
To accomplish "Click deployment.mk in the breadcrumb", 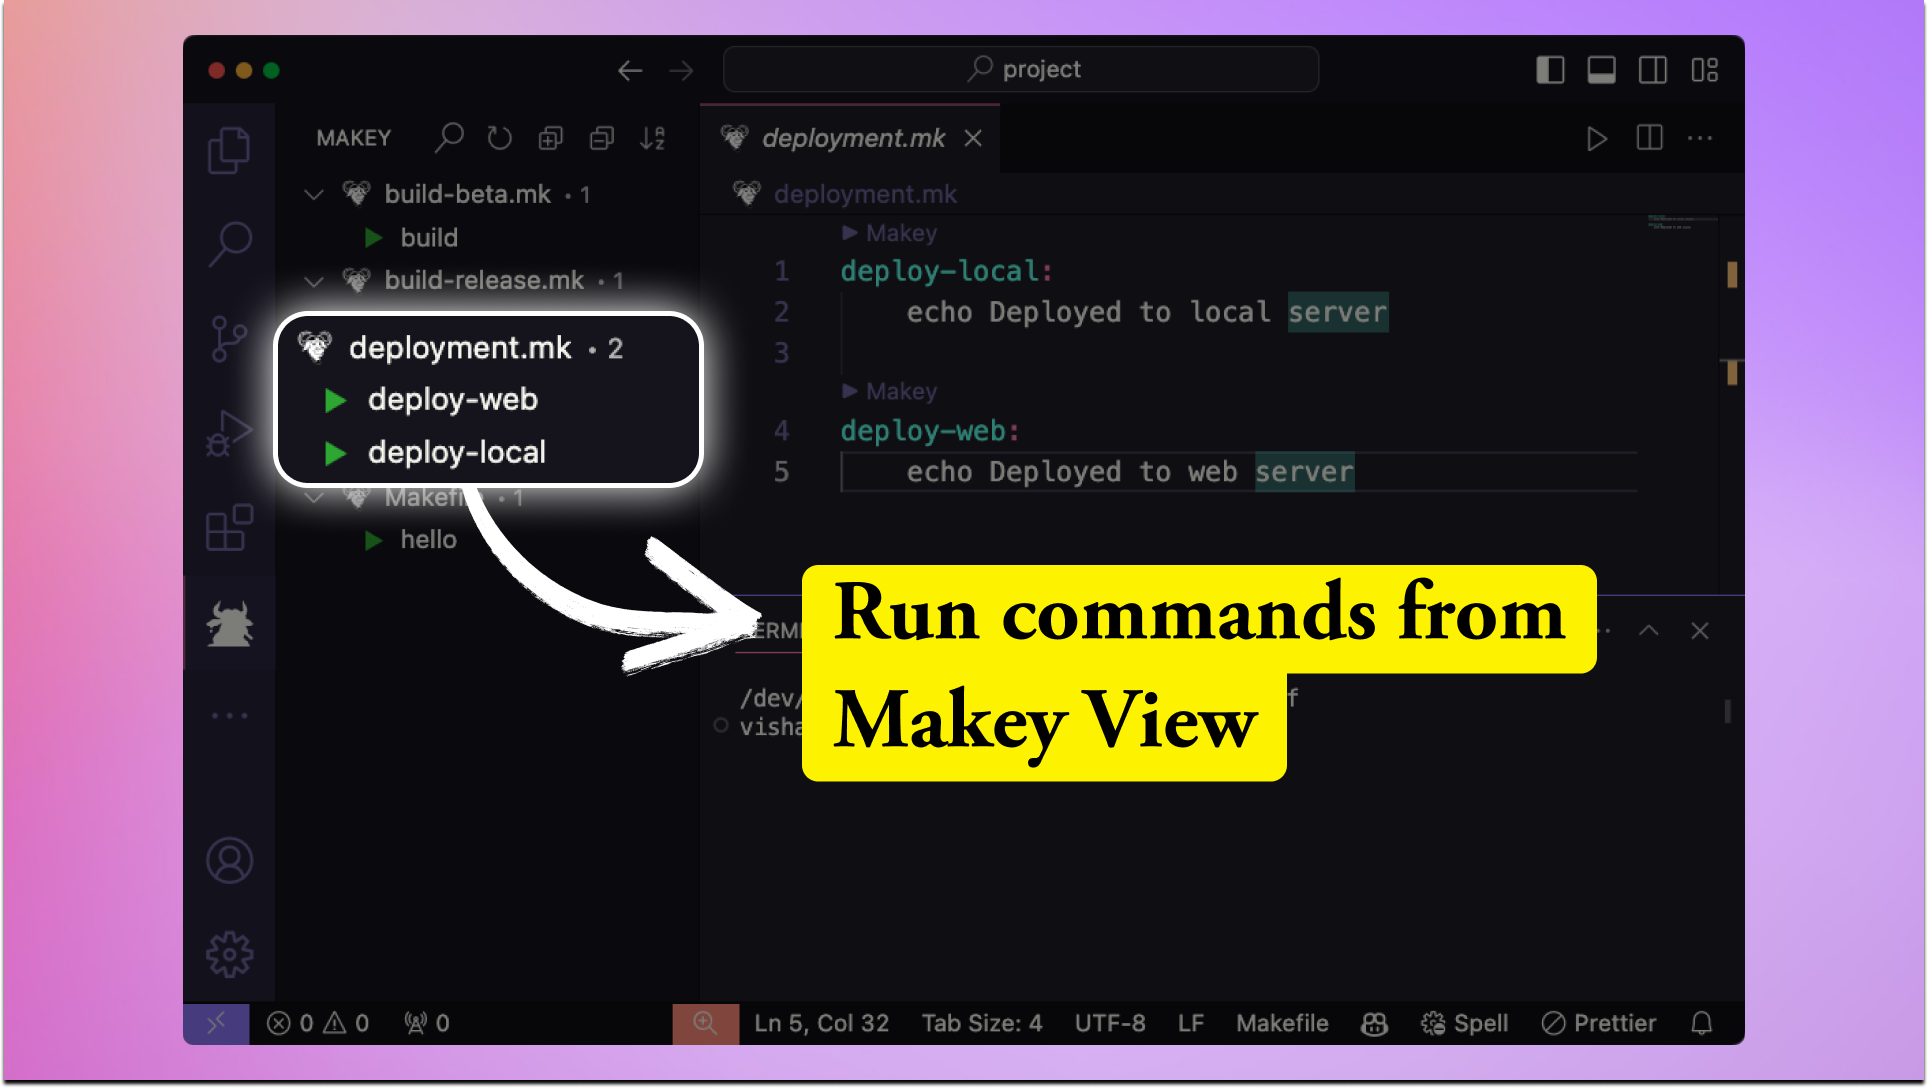I will pos(865,194).
